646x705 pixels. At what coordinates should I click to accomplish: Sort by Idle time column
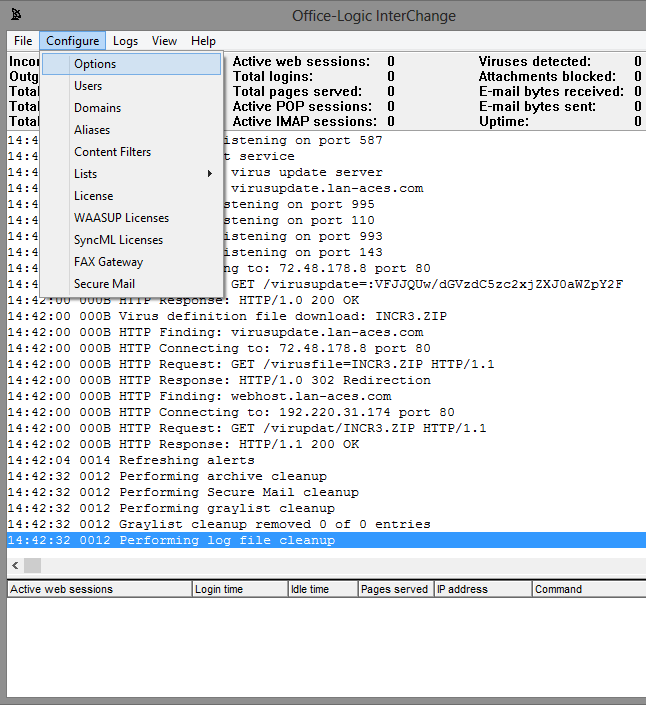pos(323,589)
